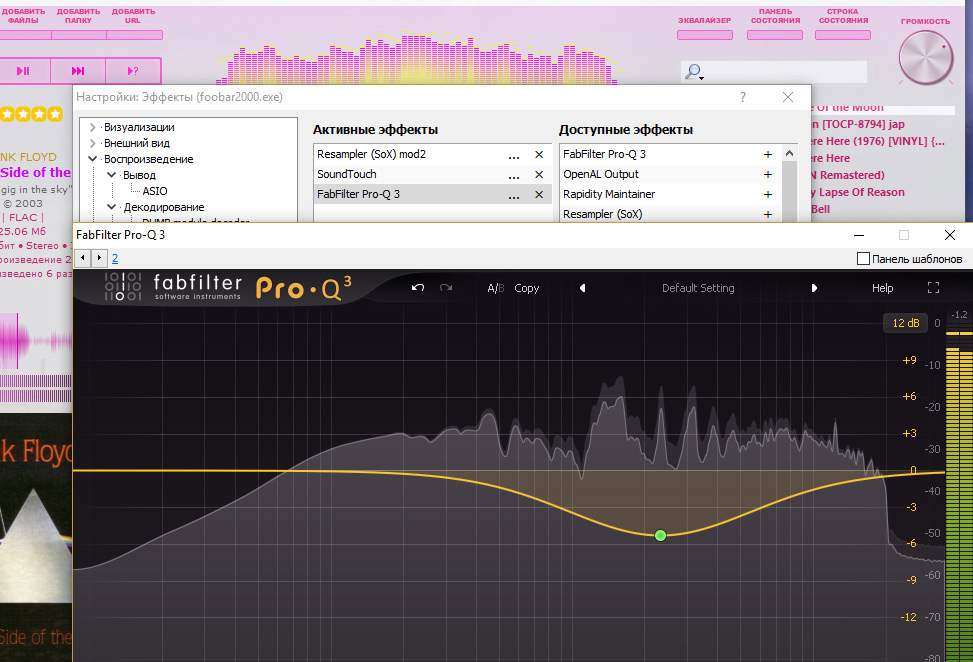Open the 12 dB display range dropdown
Screen dimensions: 973x662
904,323
